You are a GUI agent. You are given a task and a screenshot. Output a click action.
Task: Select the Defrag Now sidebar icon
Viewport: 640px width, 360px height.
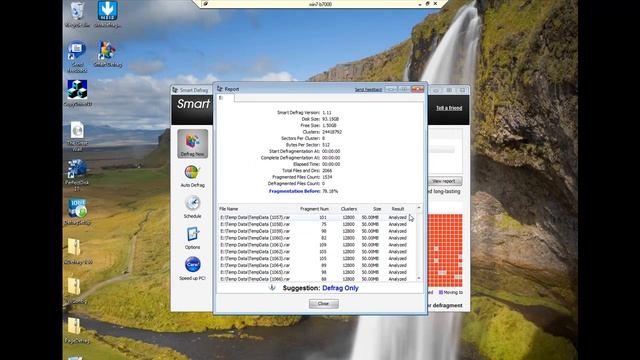[192, 143]
